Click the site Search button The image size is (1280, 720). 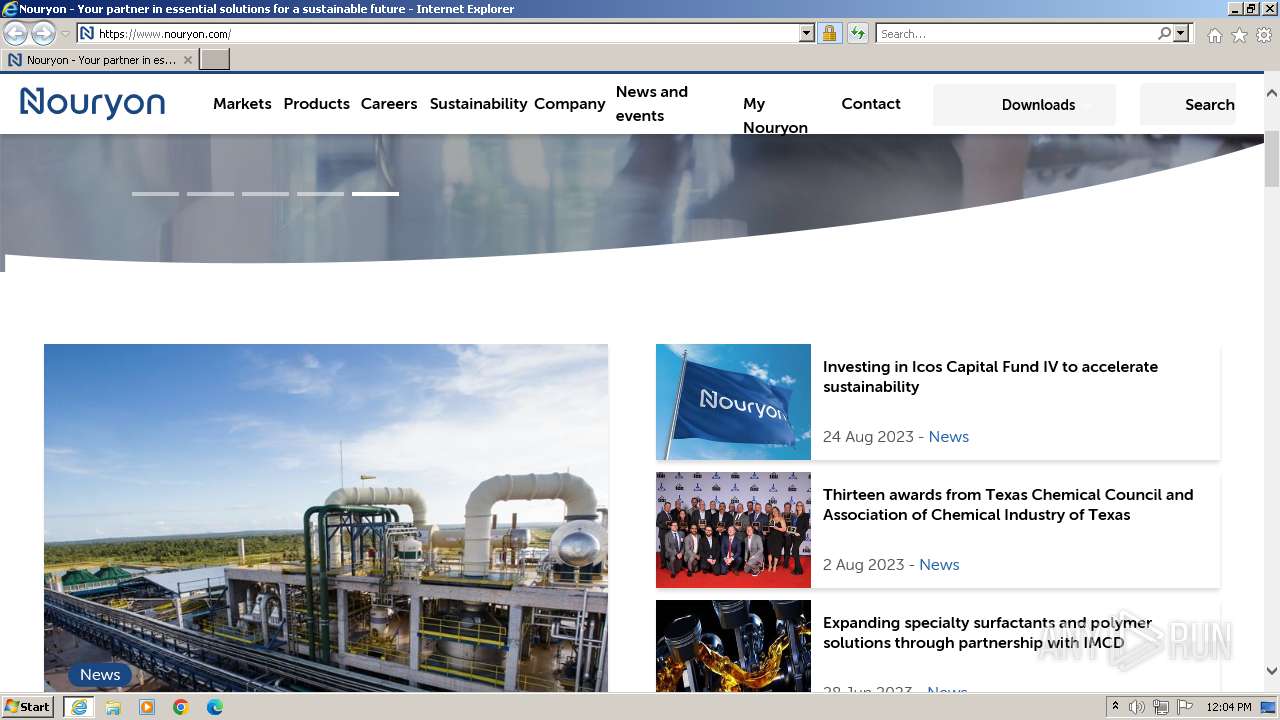click(1189, 105)
